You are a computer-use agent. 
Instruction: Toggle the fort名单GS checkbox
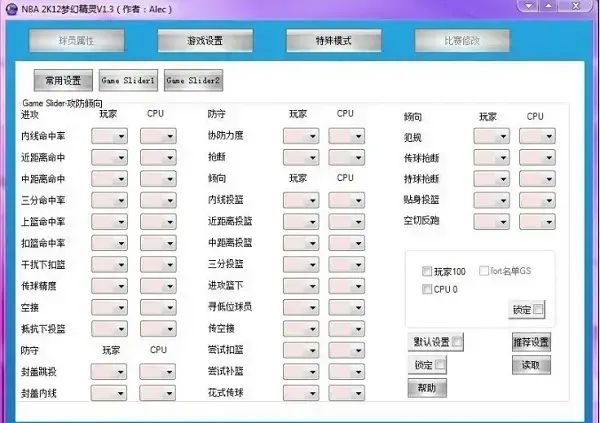pyautogui.click(x=484, y=271)
